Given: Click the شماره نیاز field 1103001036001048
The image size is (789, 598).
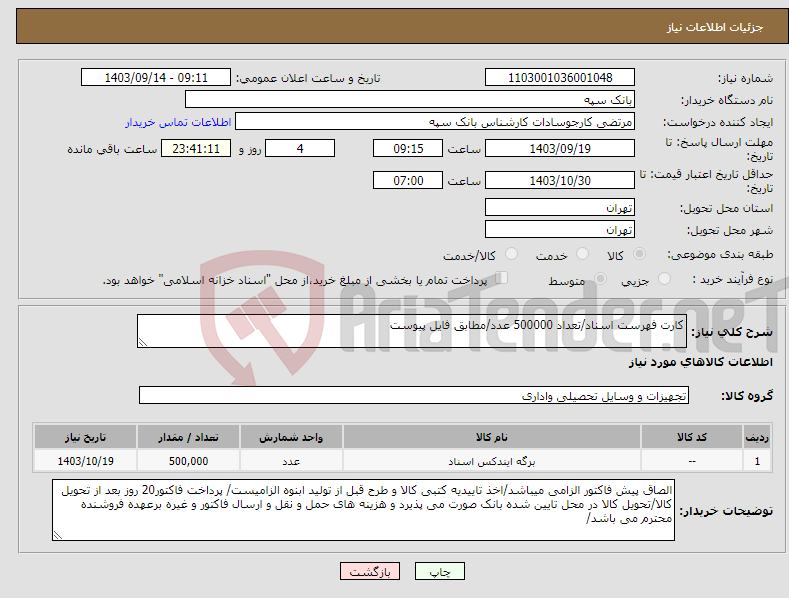Looking at the screenshot, I should (x=560, y=78).
